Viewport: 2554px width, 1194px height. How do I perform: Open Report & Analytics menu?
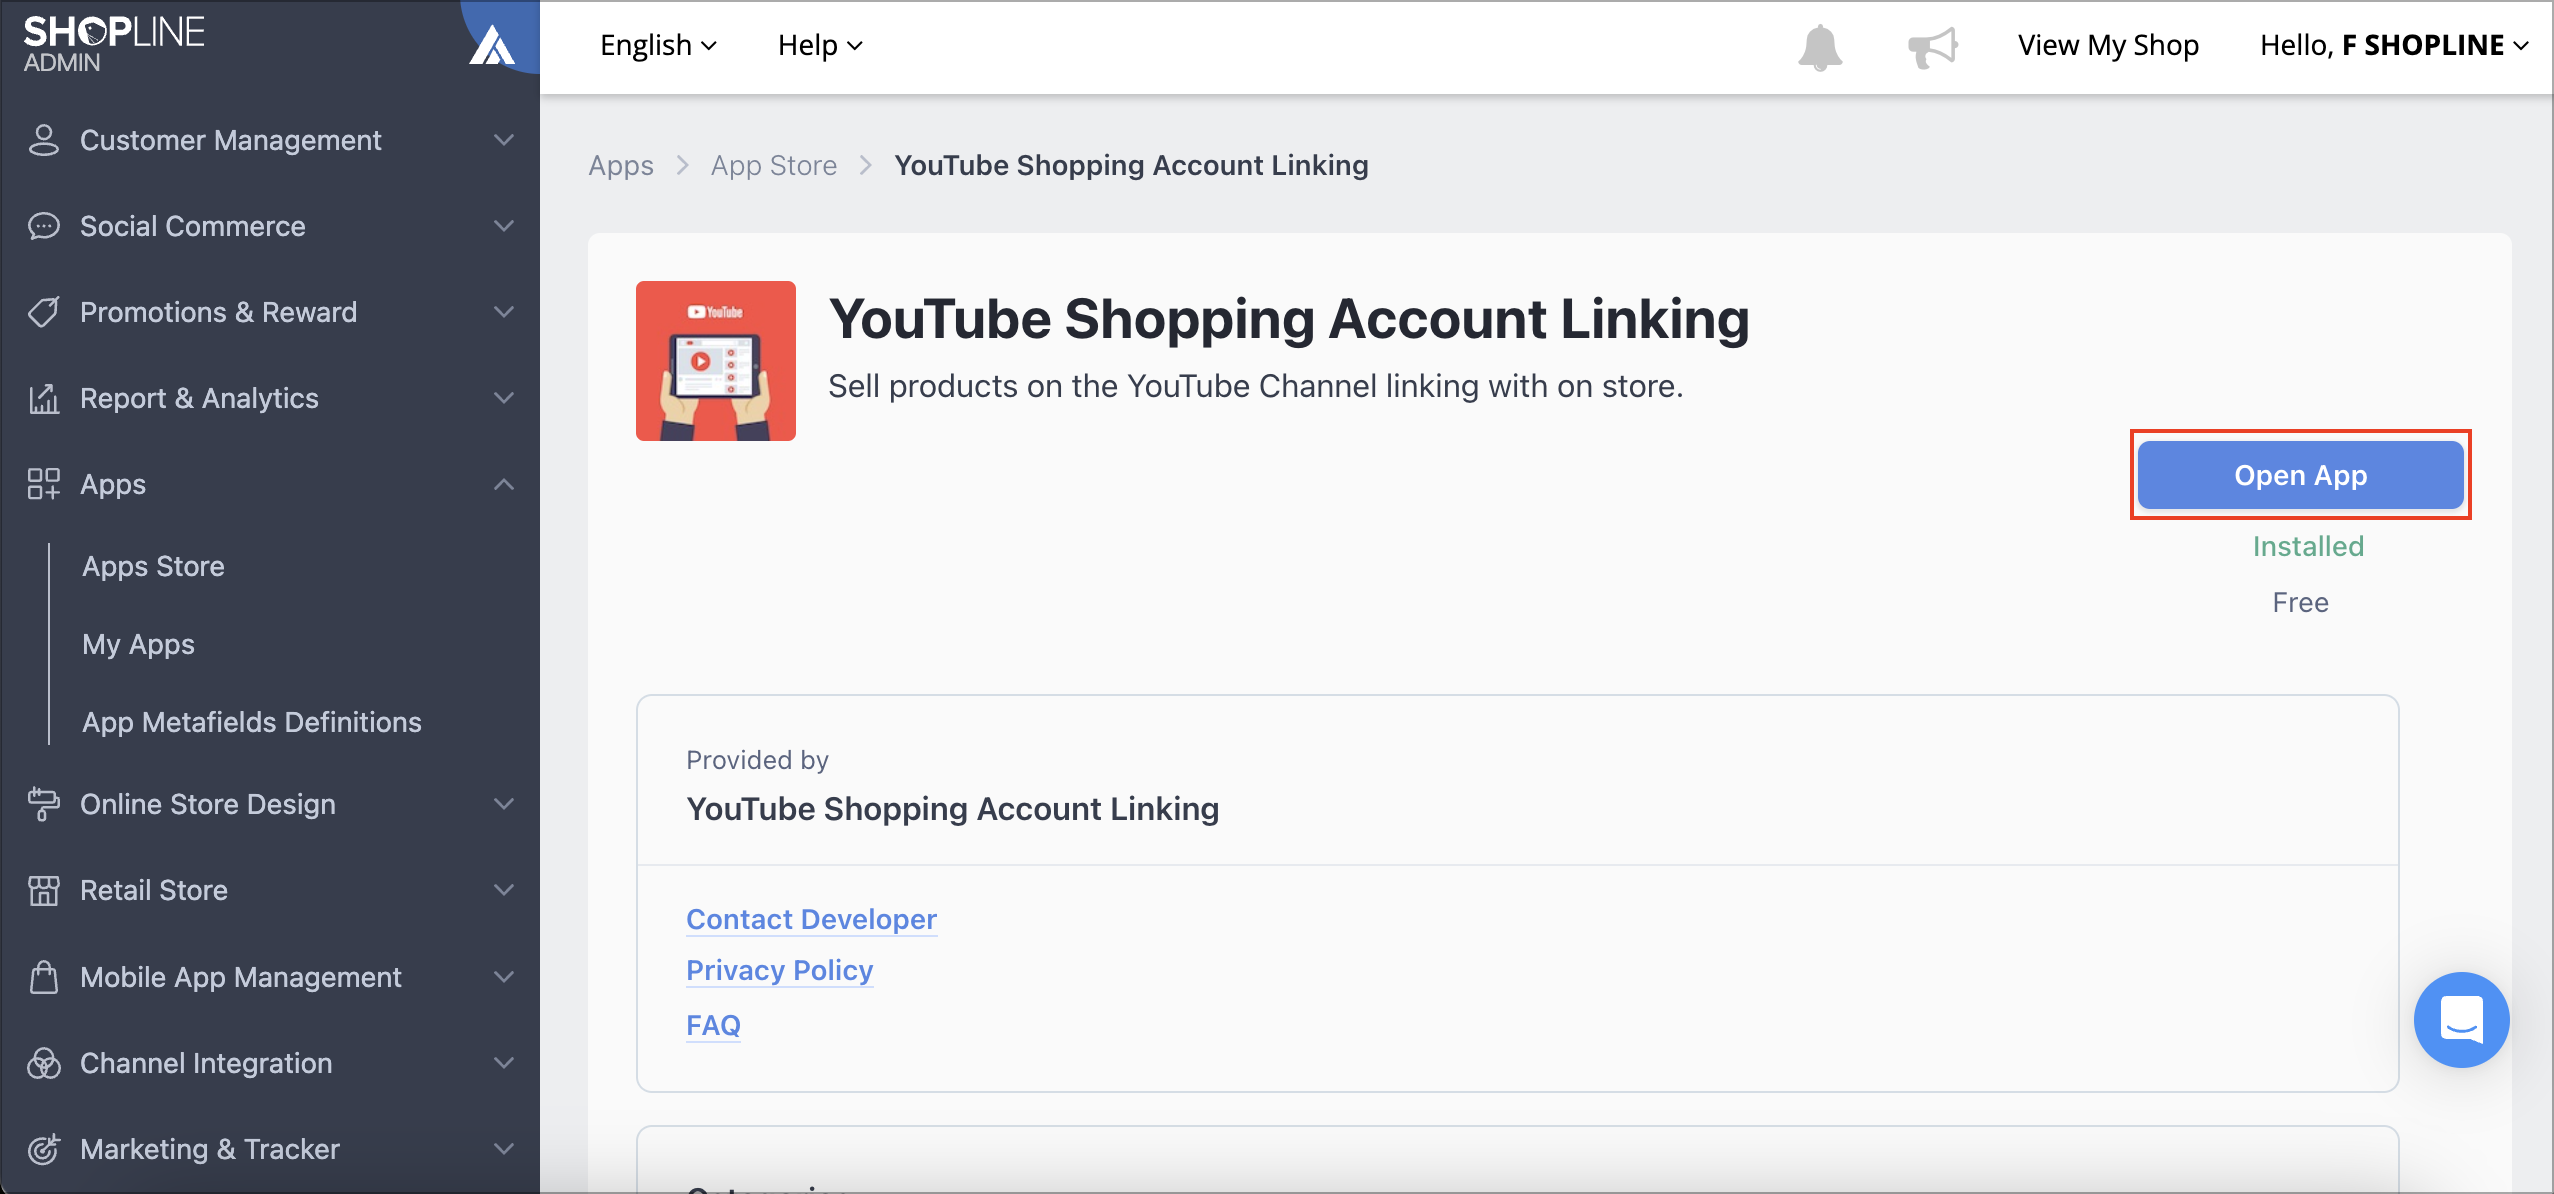(x=270, y=398)
